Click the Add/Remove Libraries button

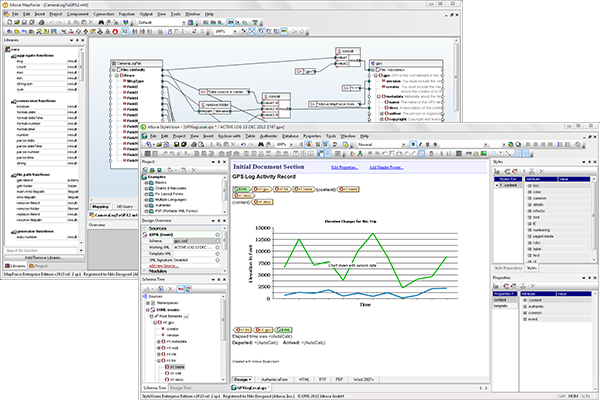pos(45,258)
